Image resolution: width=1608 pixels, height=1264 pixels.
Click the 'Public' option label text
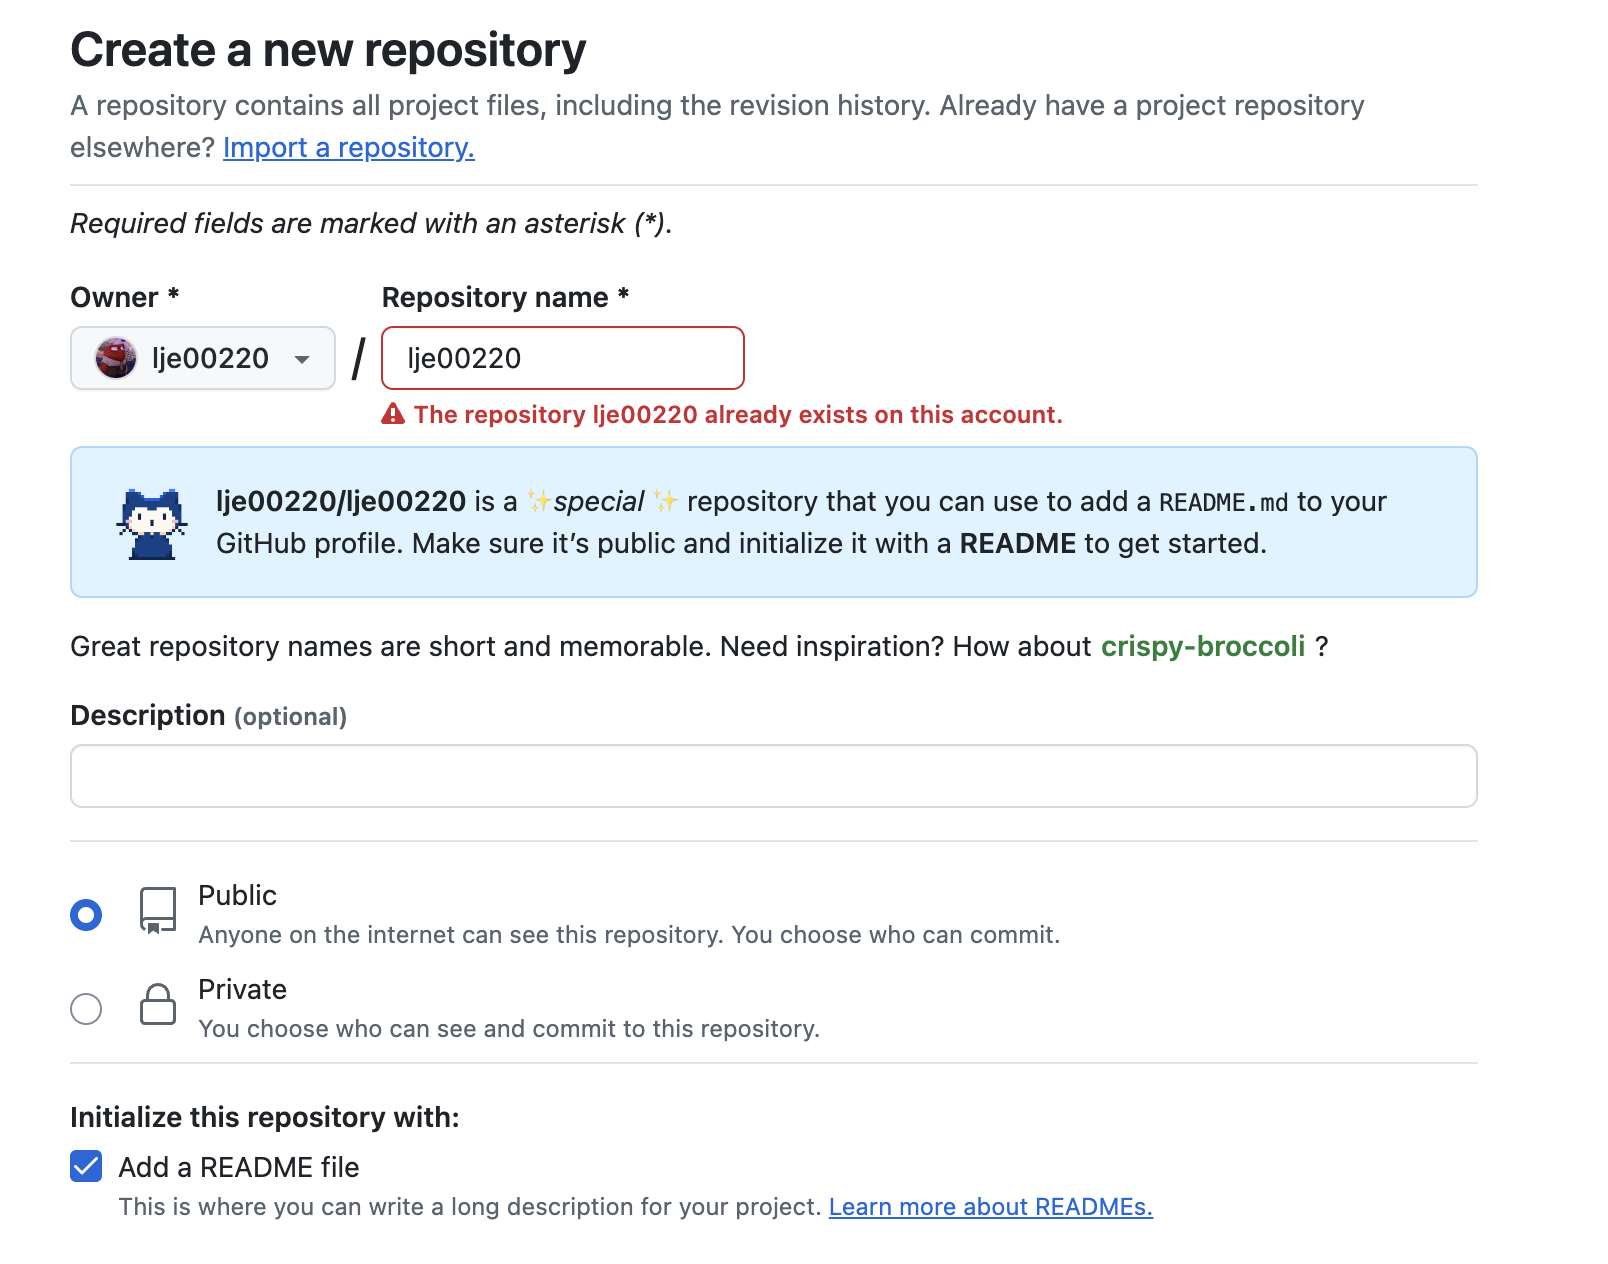tap(237, 895)
